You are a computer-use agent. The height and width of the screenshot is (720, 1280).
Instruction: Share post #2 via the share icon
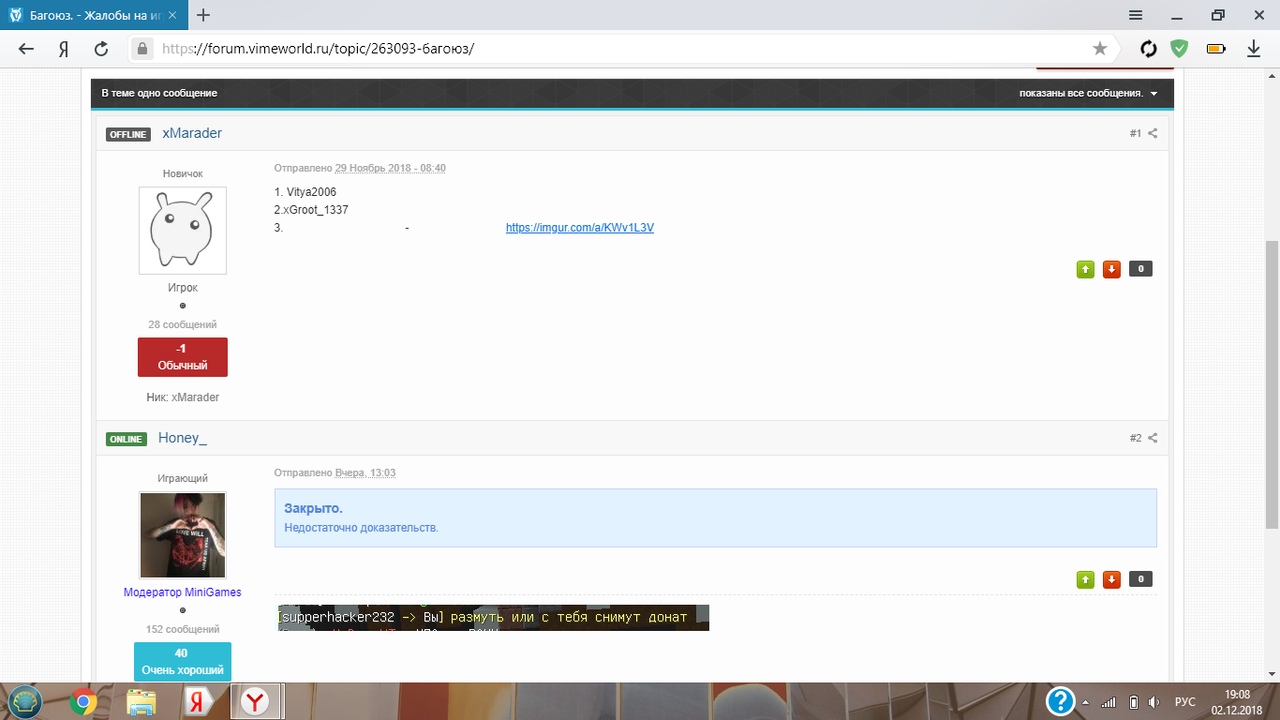(1152, 438)
